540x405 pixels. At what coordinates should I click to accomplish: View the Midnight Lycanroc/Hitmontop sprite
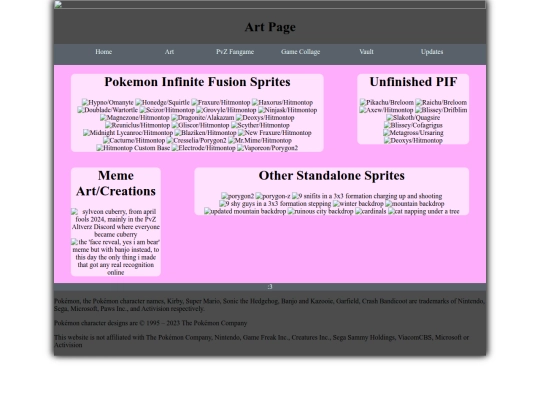(x=128, y=133)
